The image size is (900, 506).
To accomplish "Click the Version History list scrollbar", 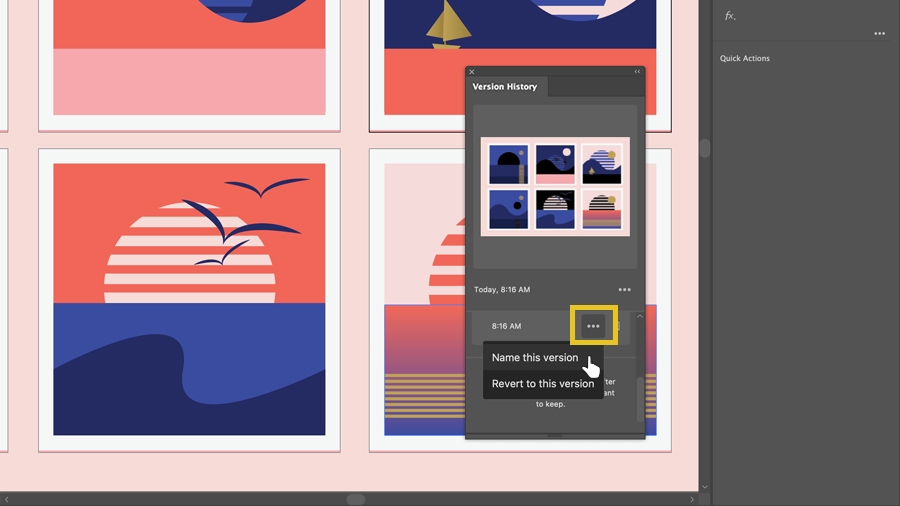I will tap(640, 399).
